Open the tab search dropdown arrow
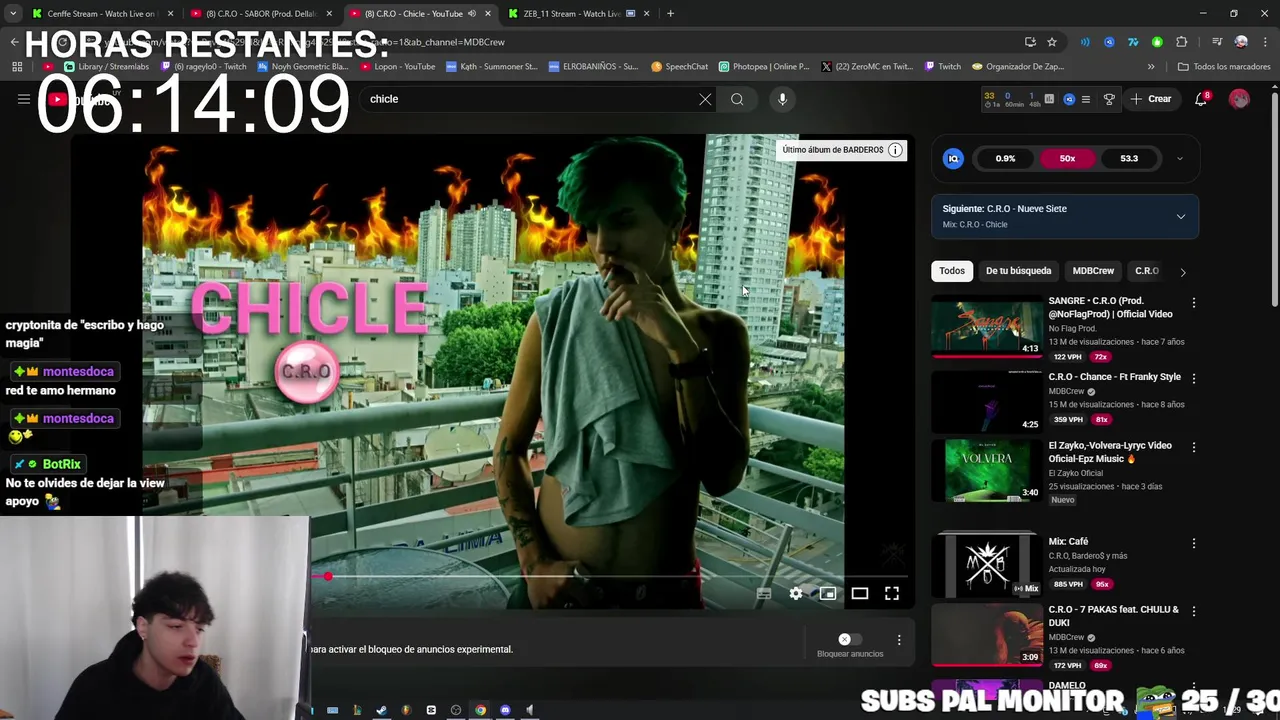 (x=13, y=14)
